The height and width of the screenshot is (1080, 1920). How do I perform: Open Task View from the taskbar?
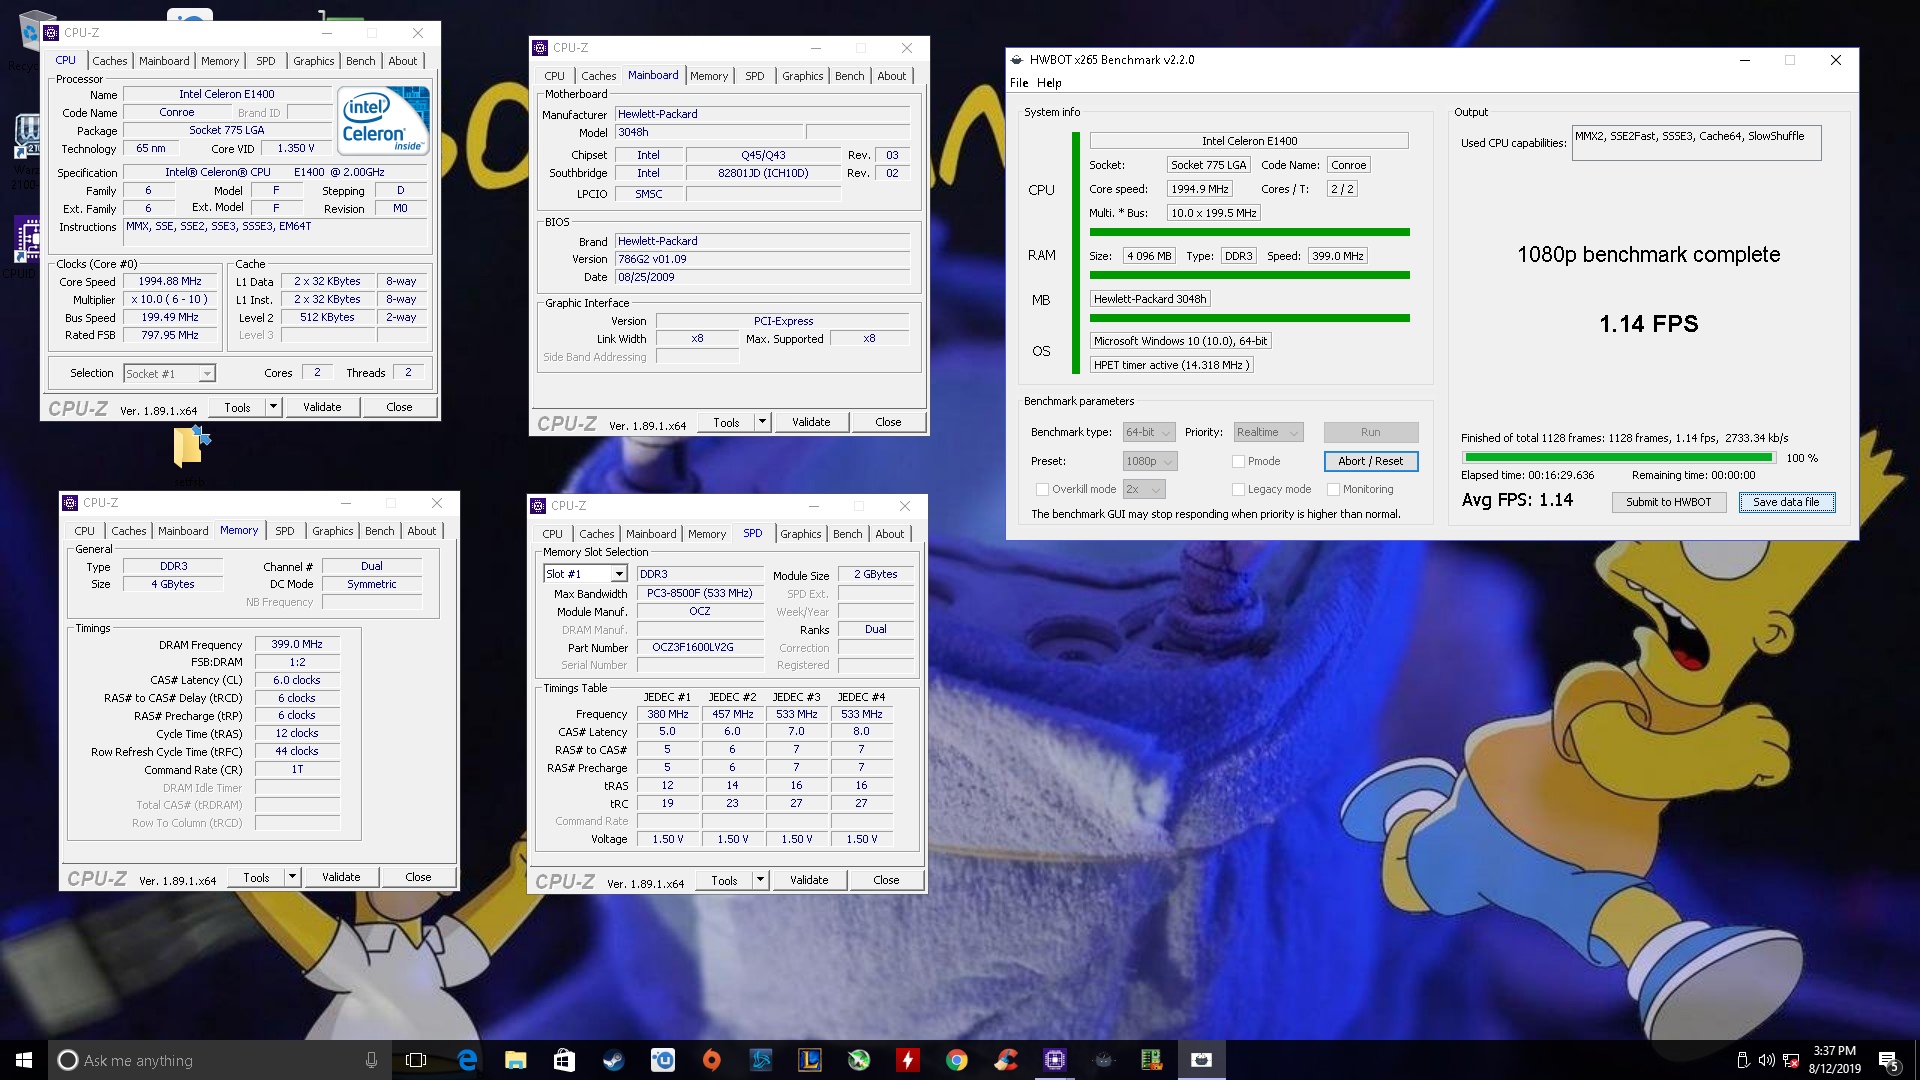416,1060
